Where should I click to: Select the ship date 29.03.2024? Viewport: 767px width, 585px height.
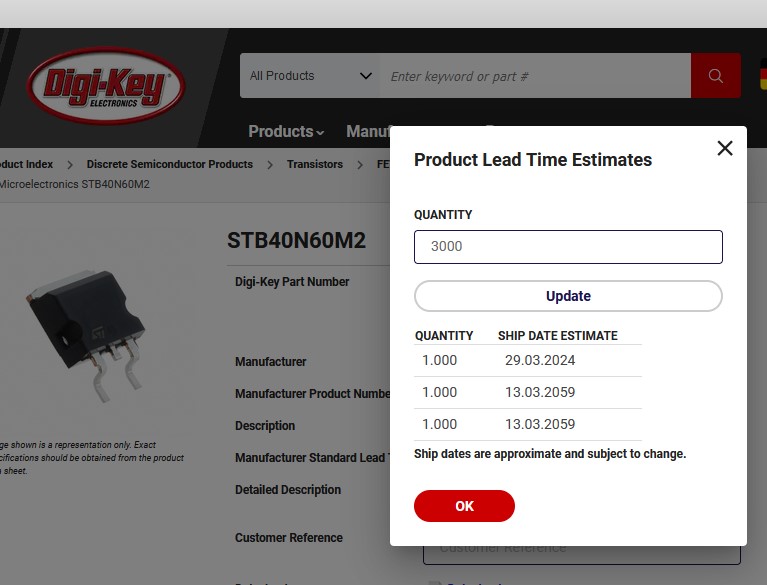(x=540, y=360)
